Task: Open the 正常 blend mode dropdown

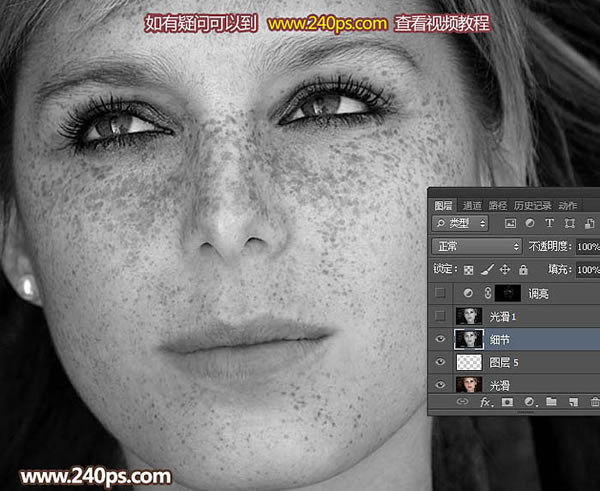Action: point(477,246)
